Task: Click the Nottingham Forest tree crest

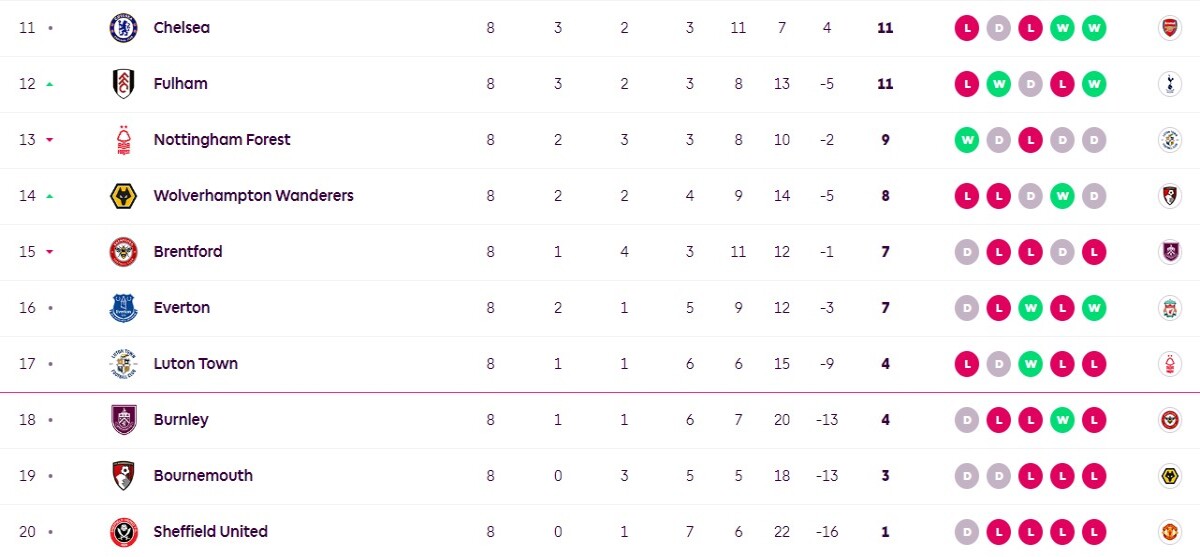Action: [x=123, y=140]
